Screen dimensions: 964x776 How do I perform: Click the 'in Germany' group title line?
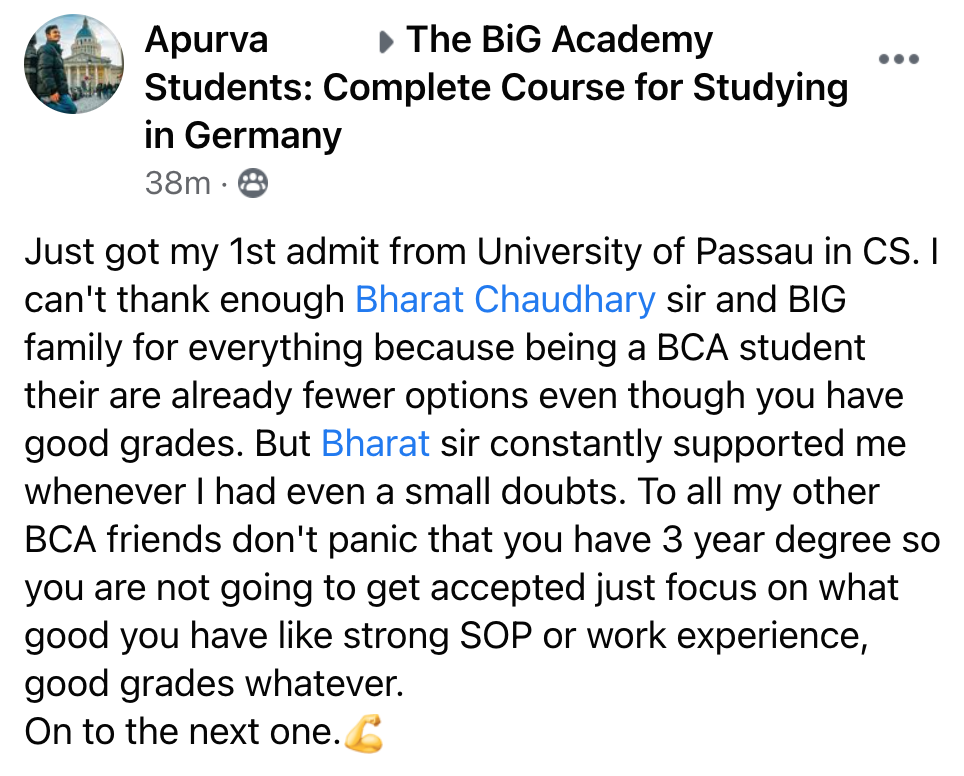click(243, 135)
